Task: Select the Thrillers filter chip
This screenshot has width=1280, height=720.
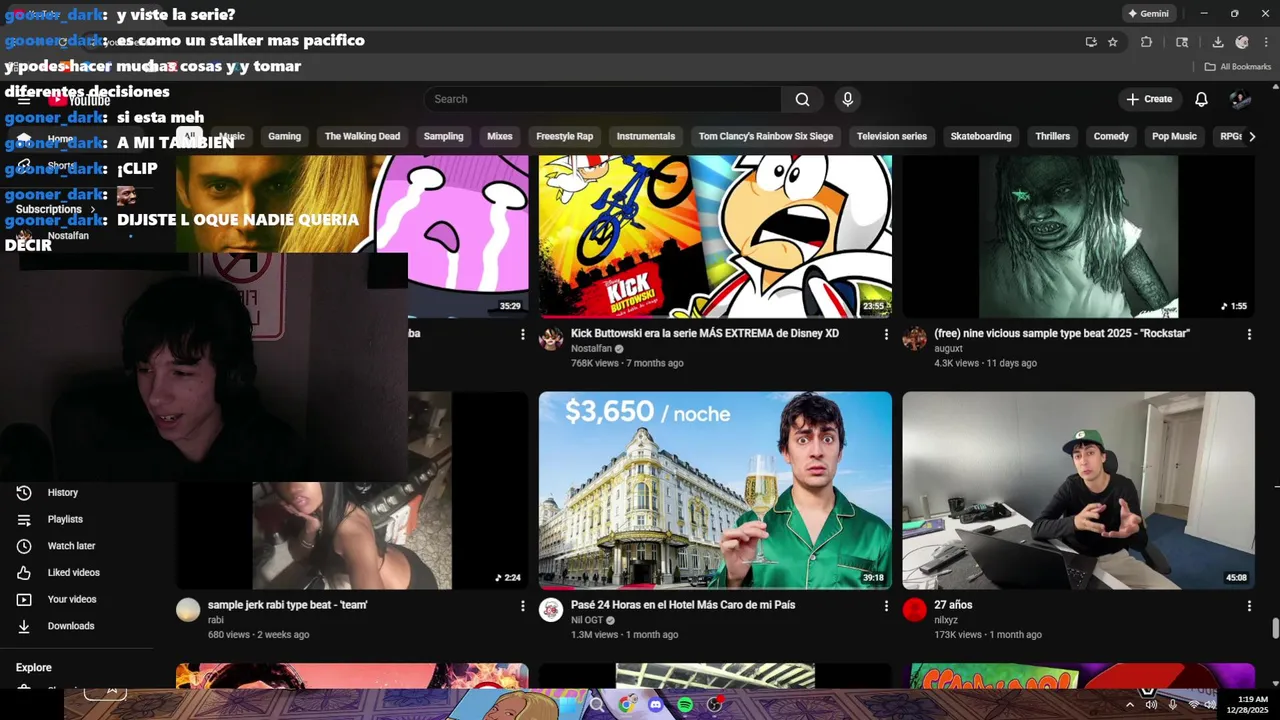Action: tap(1052, 136)
